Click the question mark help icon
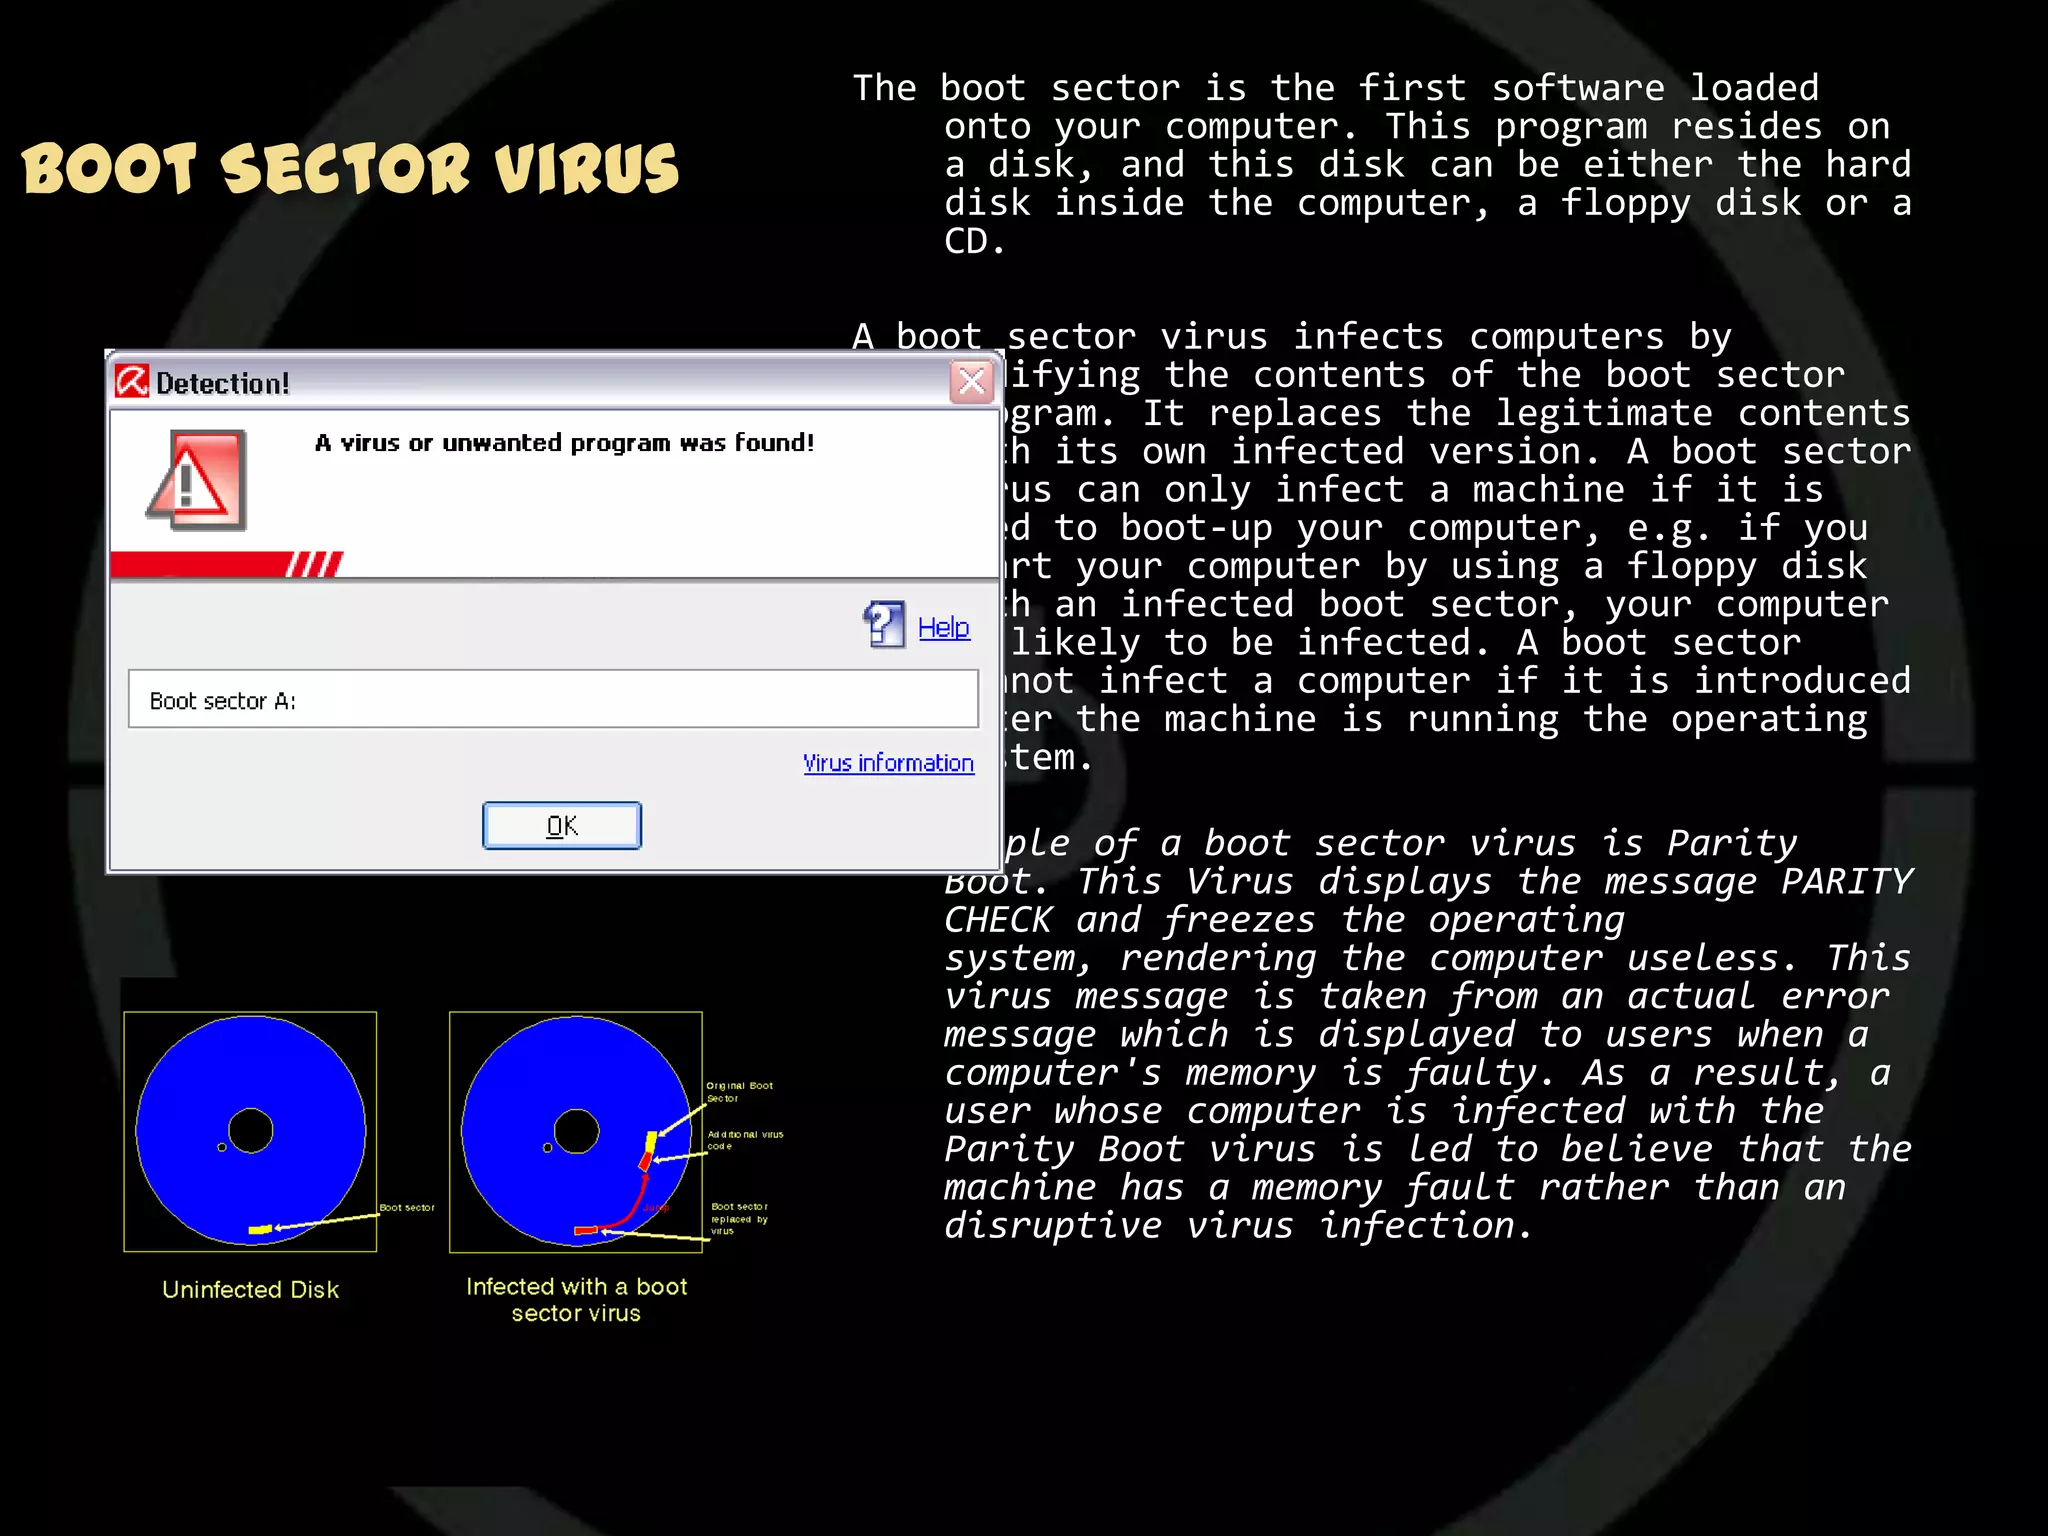 (884, 625)
